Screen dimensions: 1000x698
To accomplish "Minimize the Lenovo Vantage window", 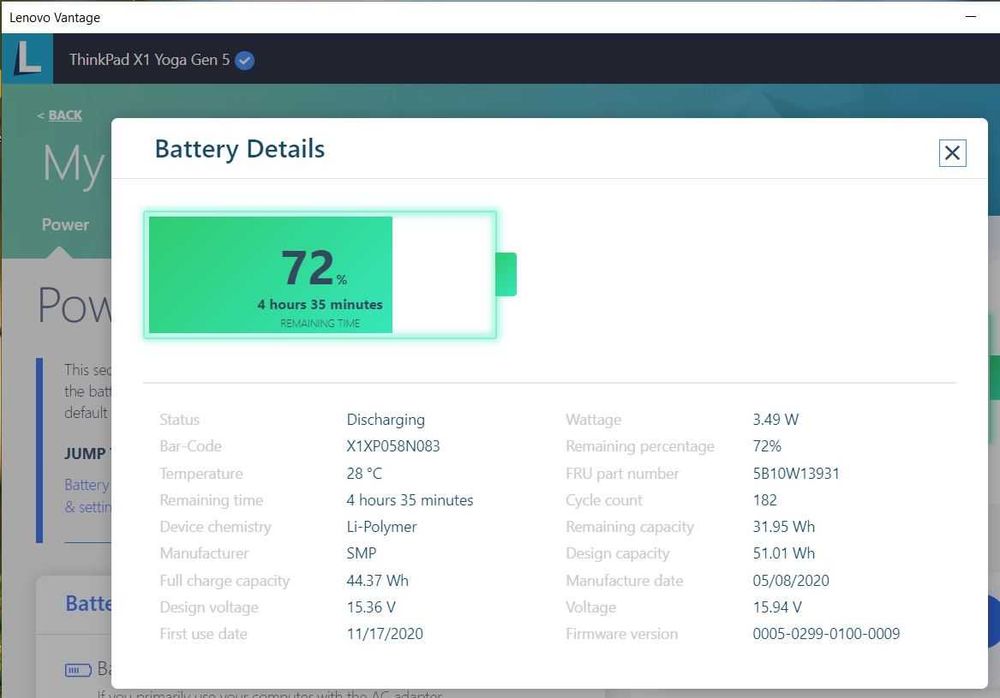I will pyautogui.click(x=971, y=17).
